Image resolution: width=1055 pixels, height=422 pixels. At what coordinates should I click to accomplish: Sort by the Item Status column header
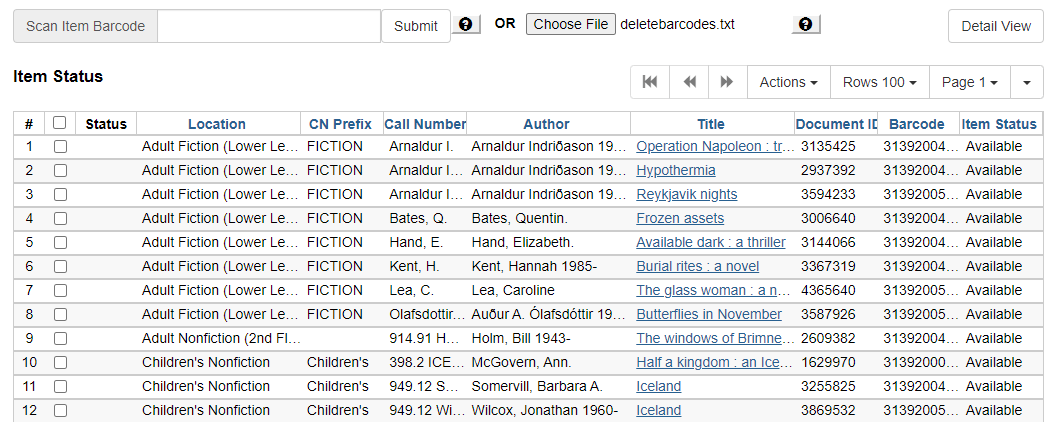(998, 124)
